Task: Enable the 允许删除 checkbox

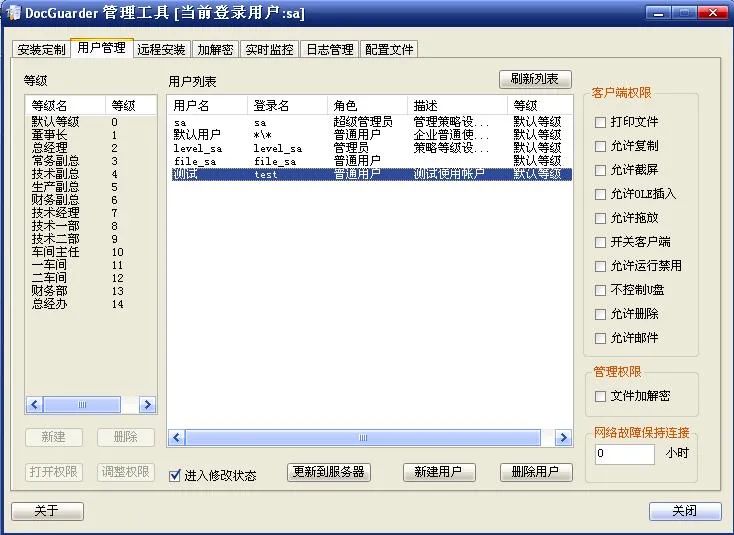Action: pos(600,314)
